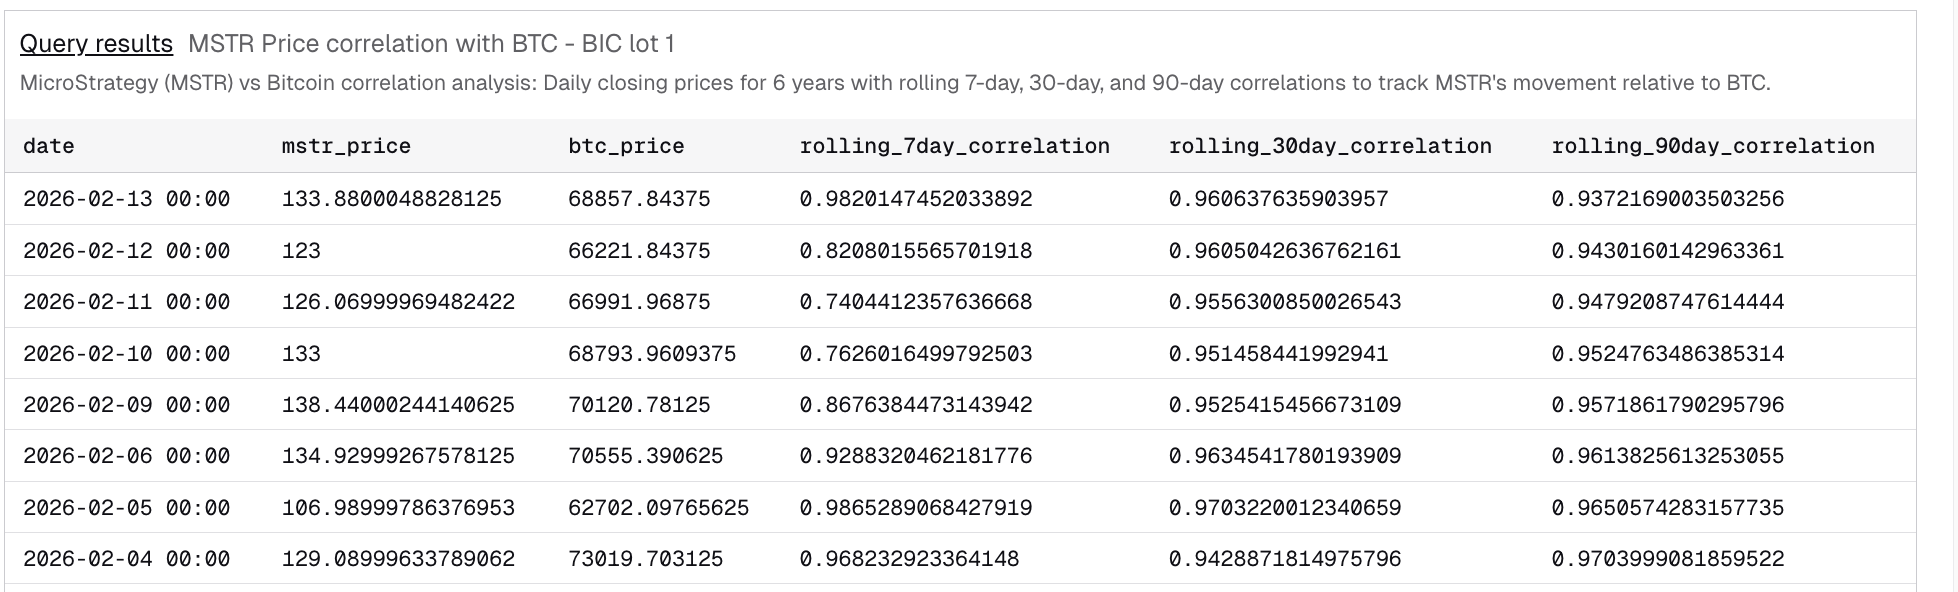The height and width of the screenshot is (592, 1958).
Task: Select the date column header
Action: (x=49, y=146)
